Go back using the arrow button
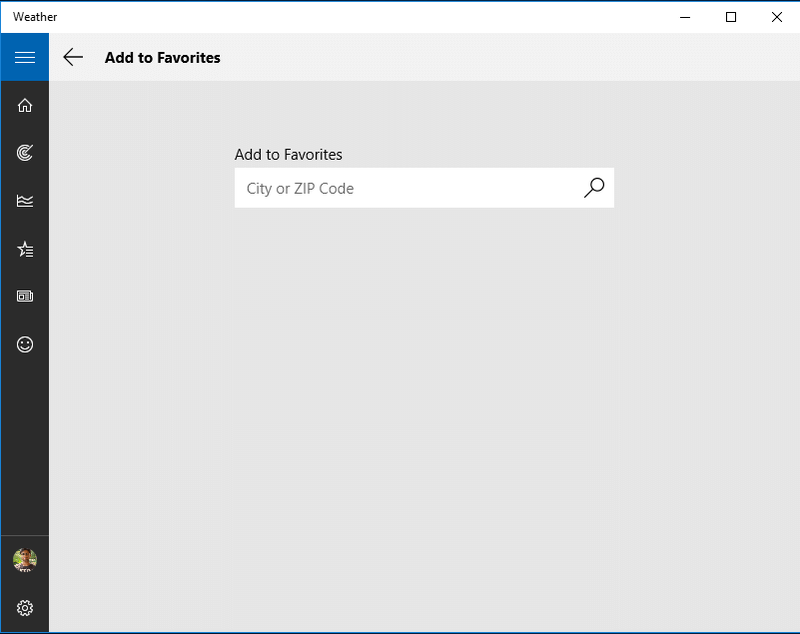 (x=73, y=57)
